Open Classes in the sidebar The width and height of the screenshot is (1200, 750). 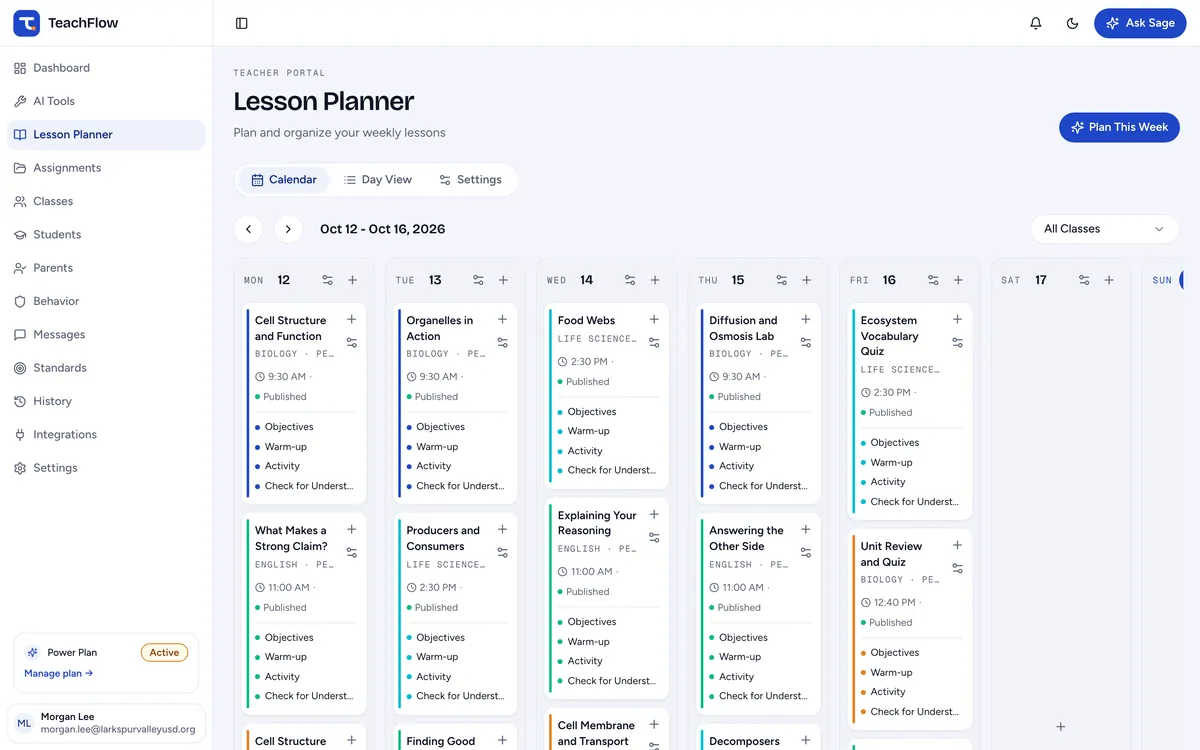[x=106, y=201]
